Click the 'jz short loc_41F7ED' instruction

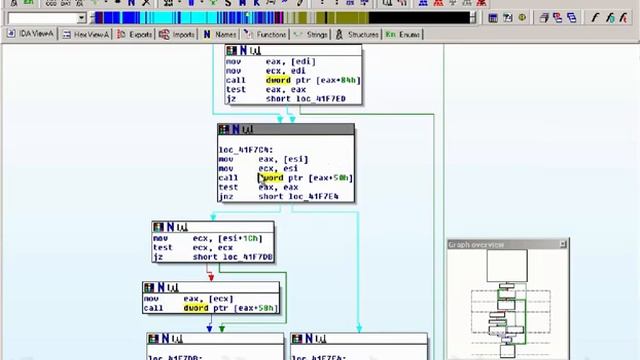tap(286, 99)
